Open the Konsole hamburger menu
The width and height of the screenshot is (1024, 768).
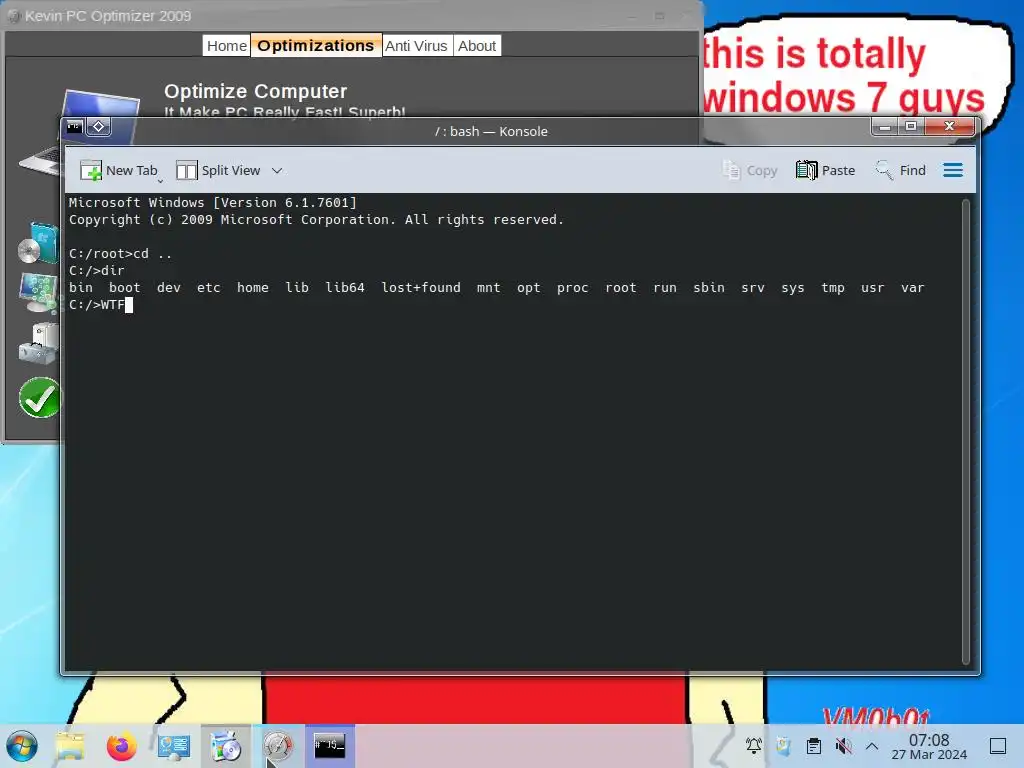tap(953, 170)
